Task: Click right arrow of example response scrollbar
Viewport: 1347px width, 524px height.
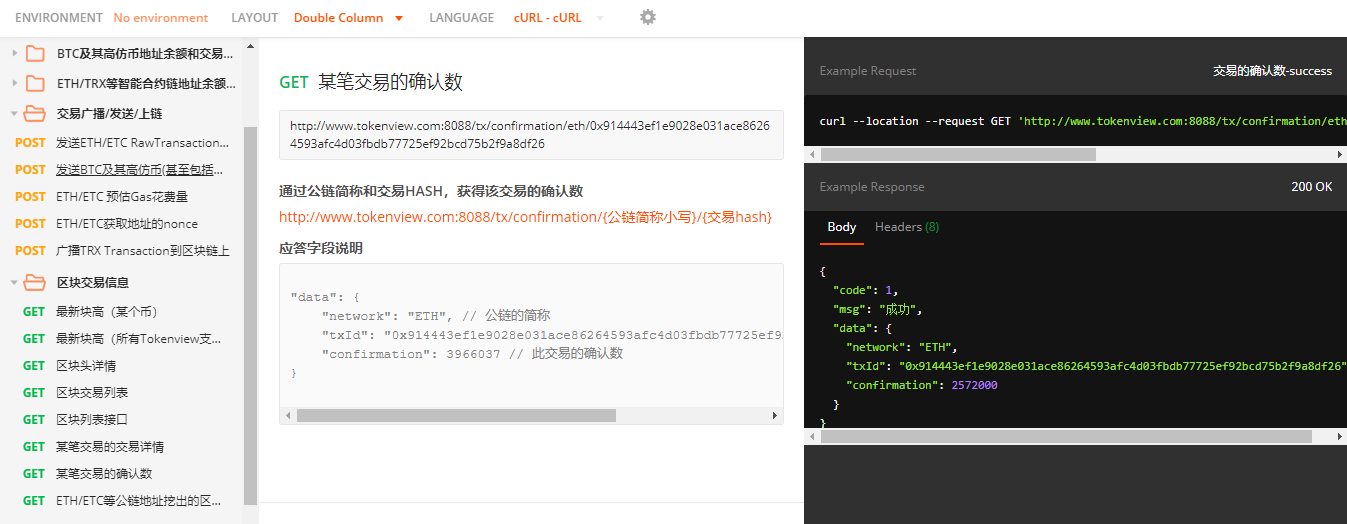Action: point(1340,437)
